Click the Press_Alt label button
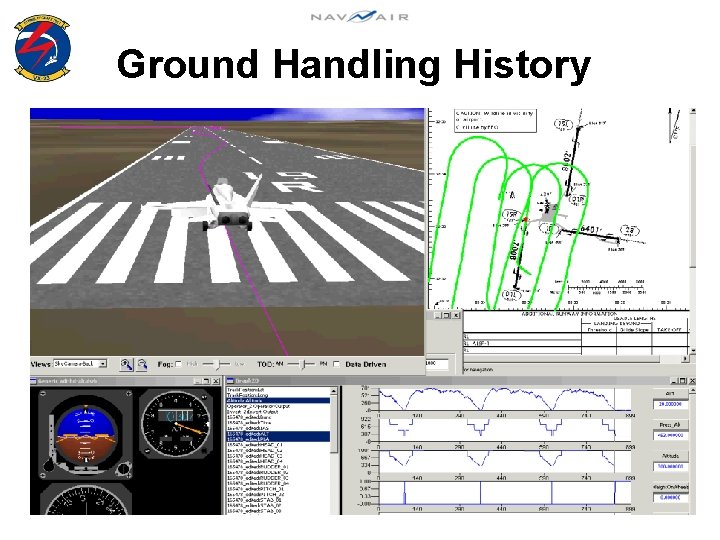Screen dimensions: 720x540 coord(670,425)
